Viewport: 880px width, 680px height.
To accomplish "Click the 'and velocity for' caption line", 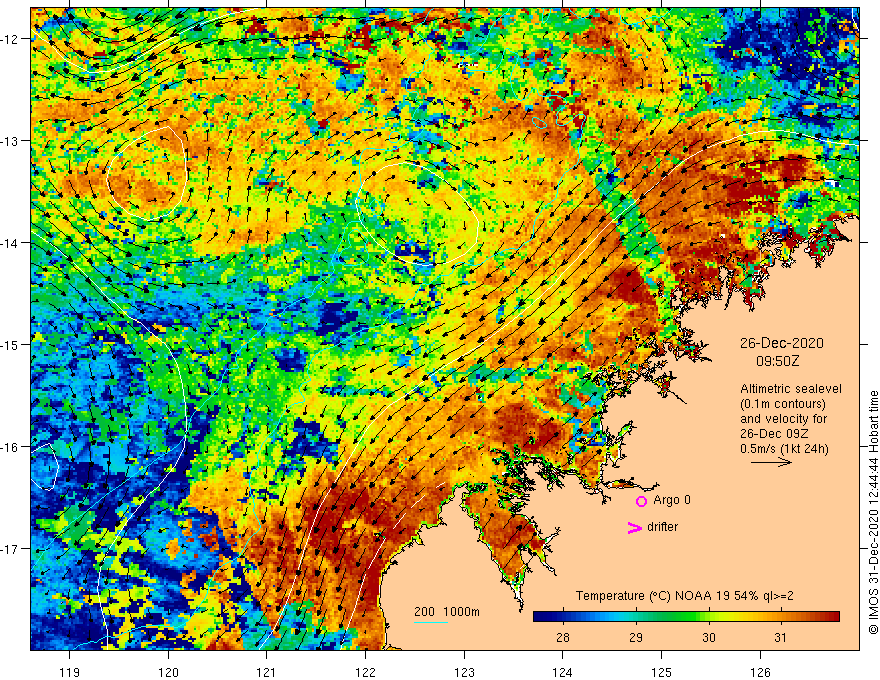I will (783, 419).
